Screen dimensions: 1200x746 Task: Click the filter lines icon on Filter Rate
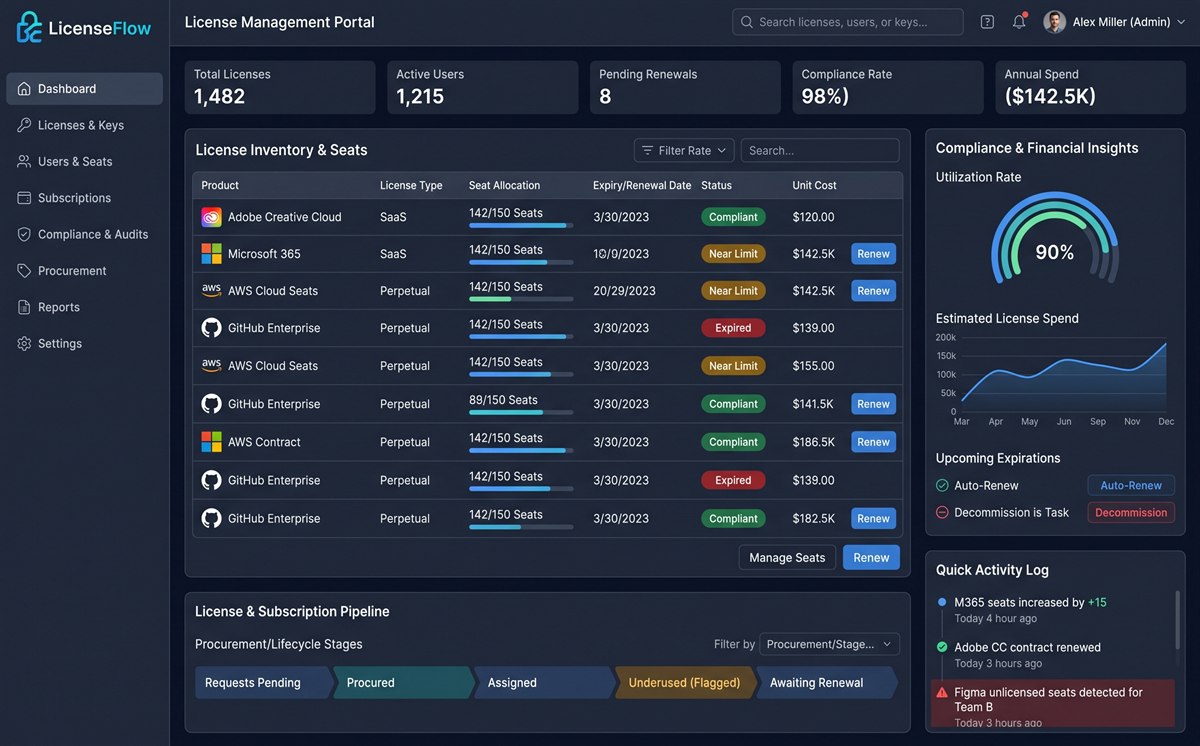point(647,150)
